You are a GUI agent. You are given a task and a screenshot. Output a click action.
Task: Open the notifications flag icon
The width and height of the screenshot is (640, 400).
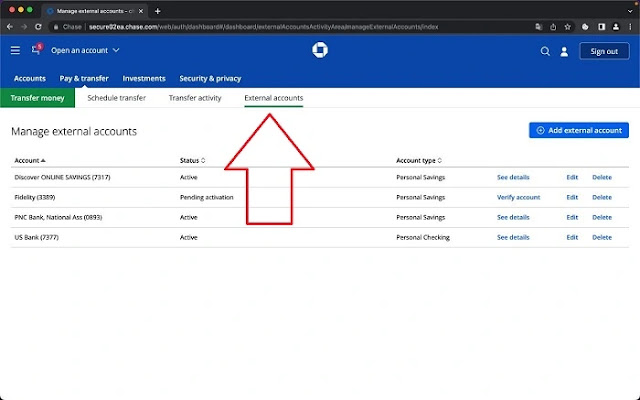point(36,49)
